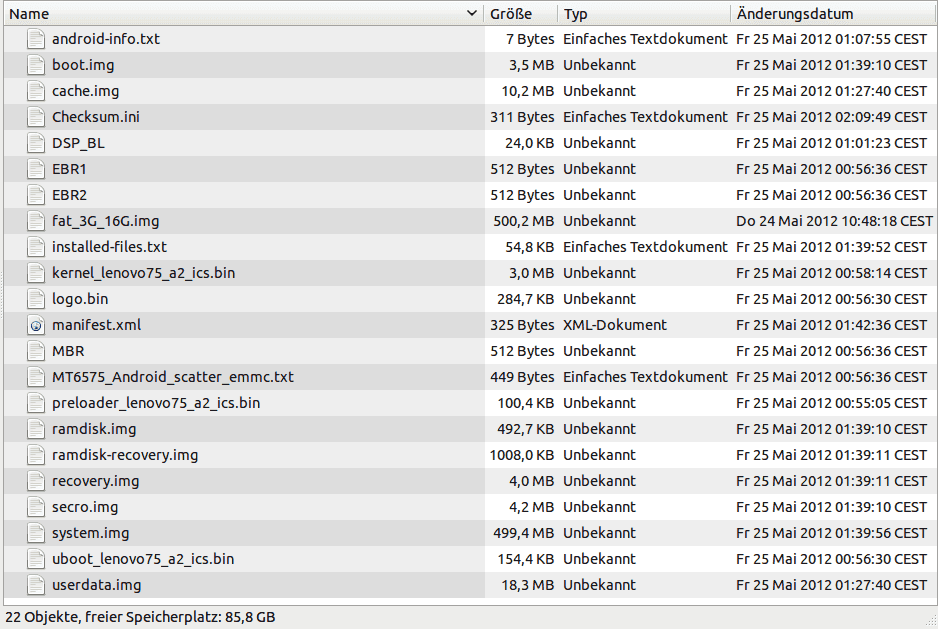The width and height of the screenshot is (938, 629).
Task: Select the file name ramdisk.img
Action: click(x=94, y=429)
